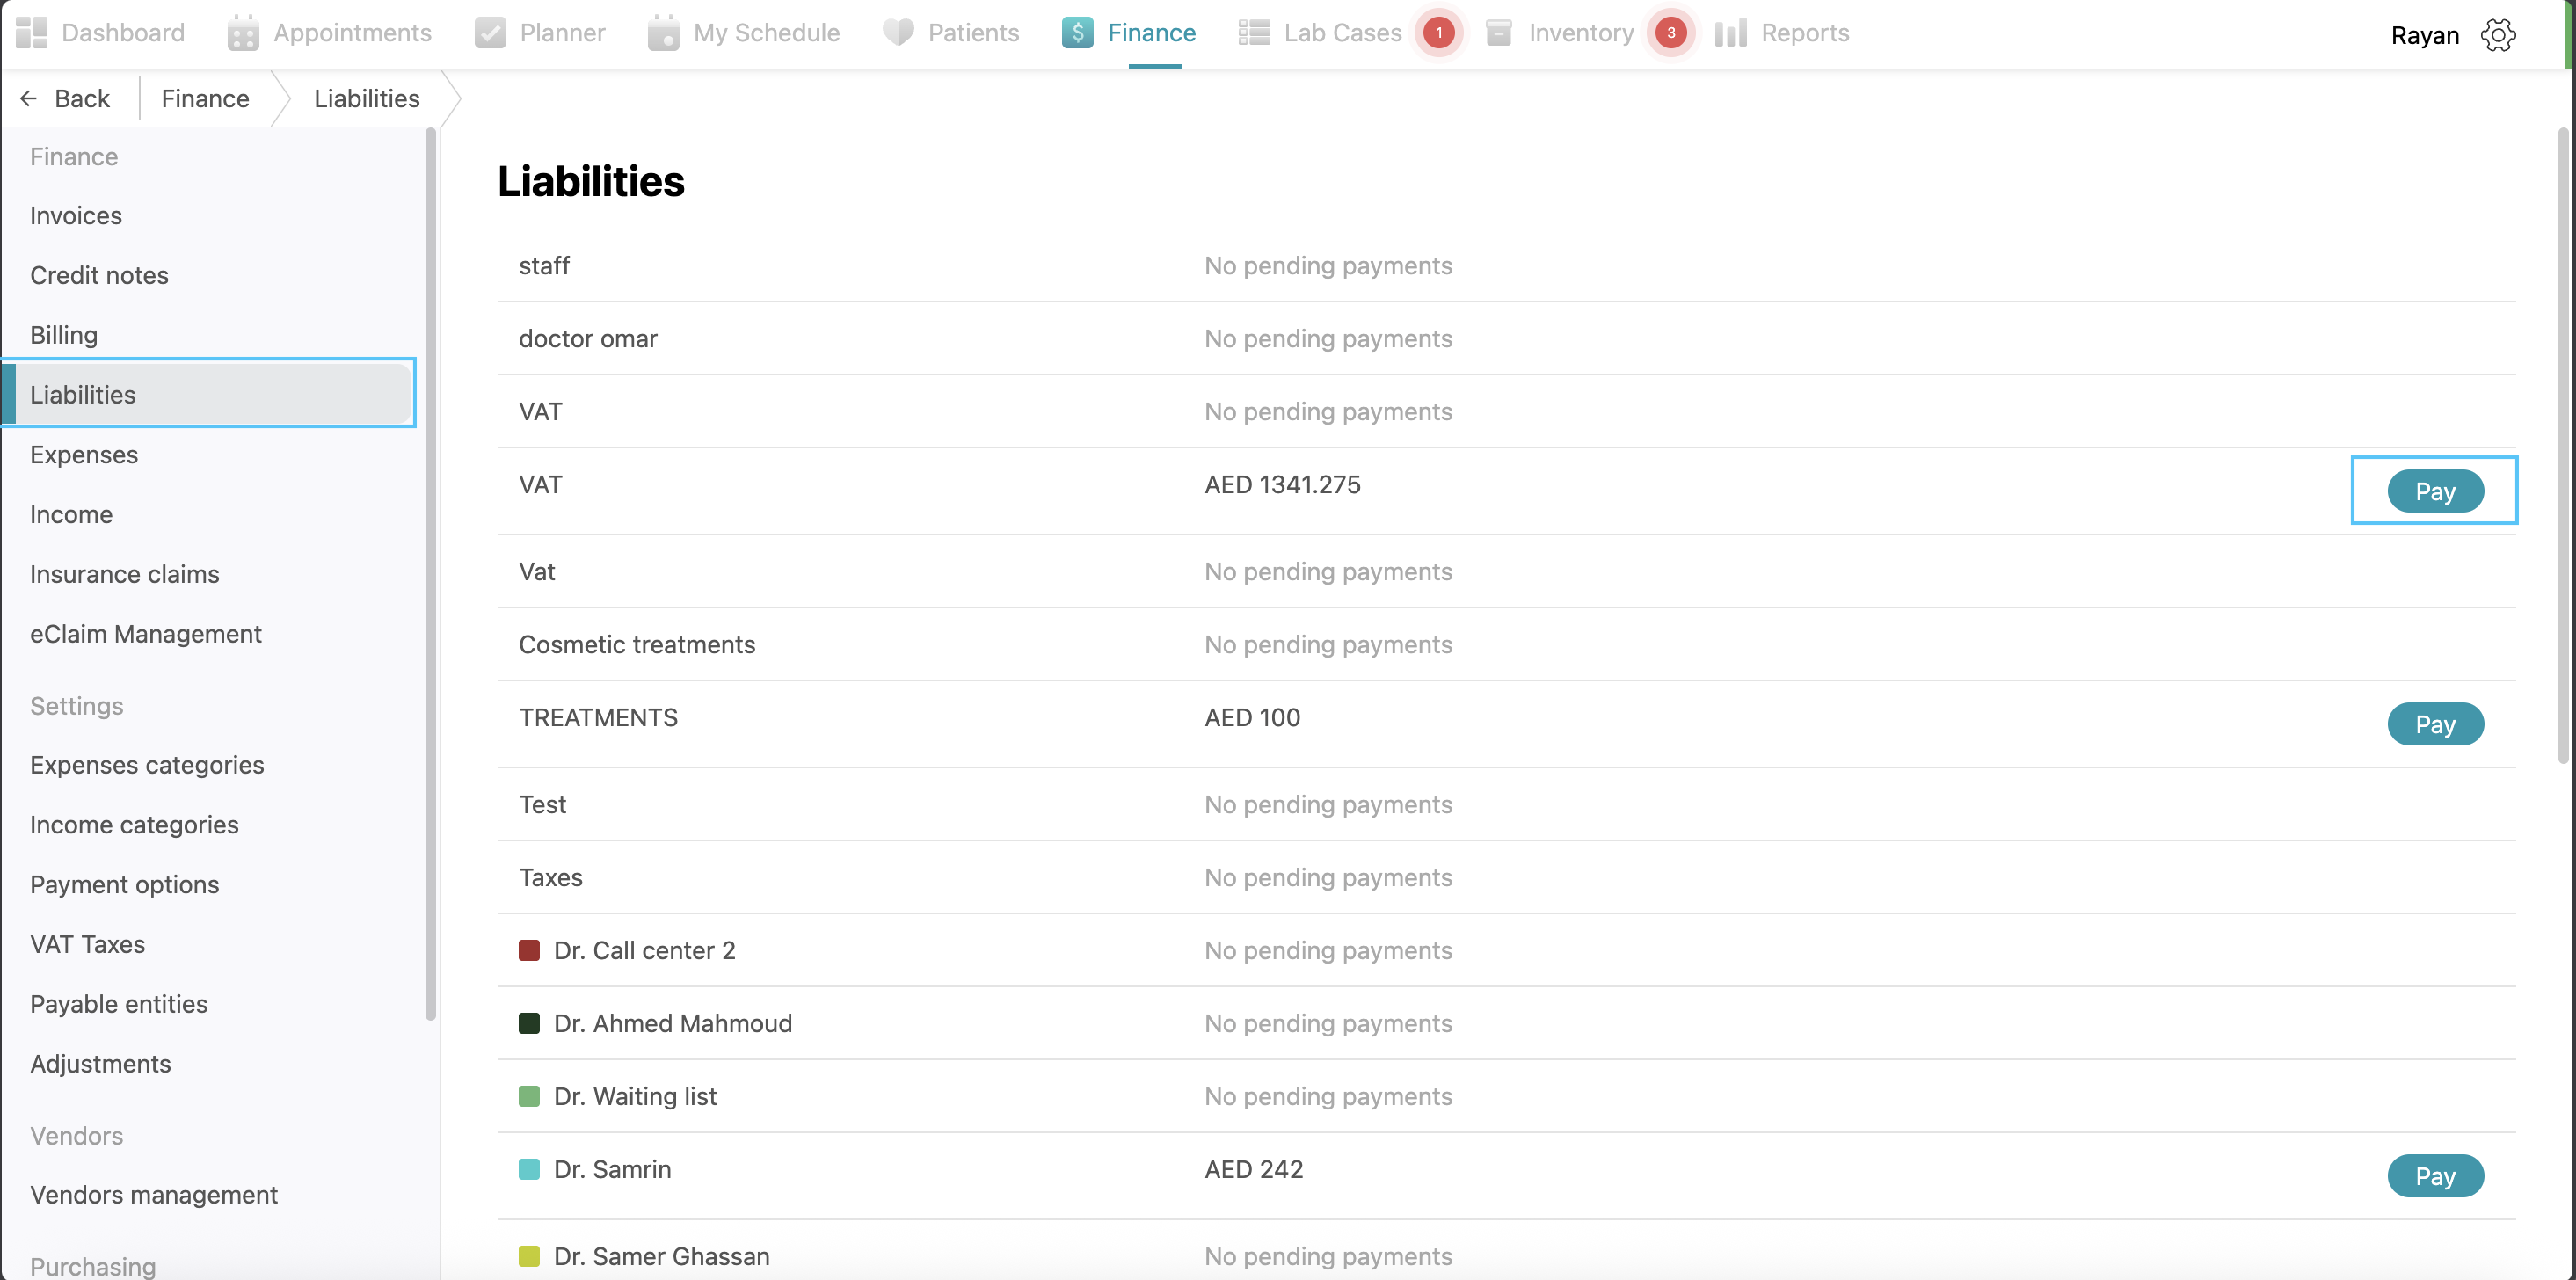Viewport: 2576px width, 1280px height.
Task: Open the settings gear next to Rayan
Action: pos(2498,35)
